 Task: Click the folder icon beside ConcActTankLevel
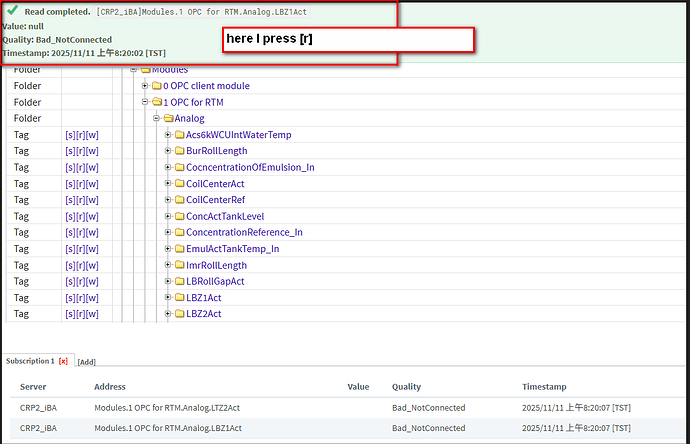[x=179, y=216]
